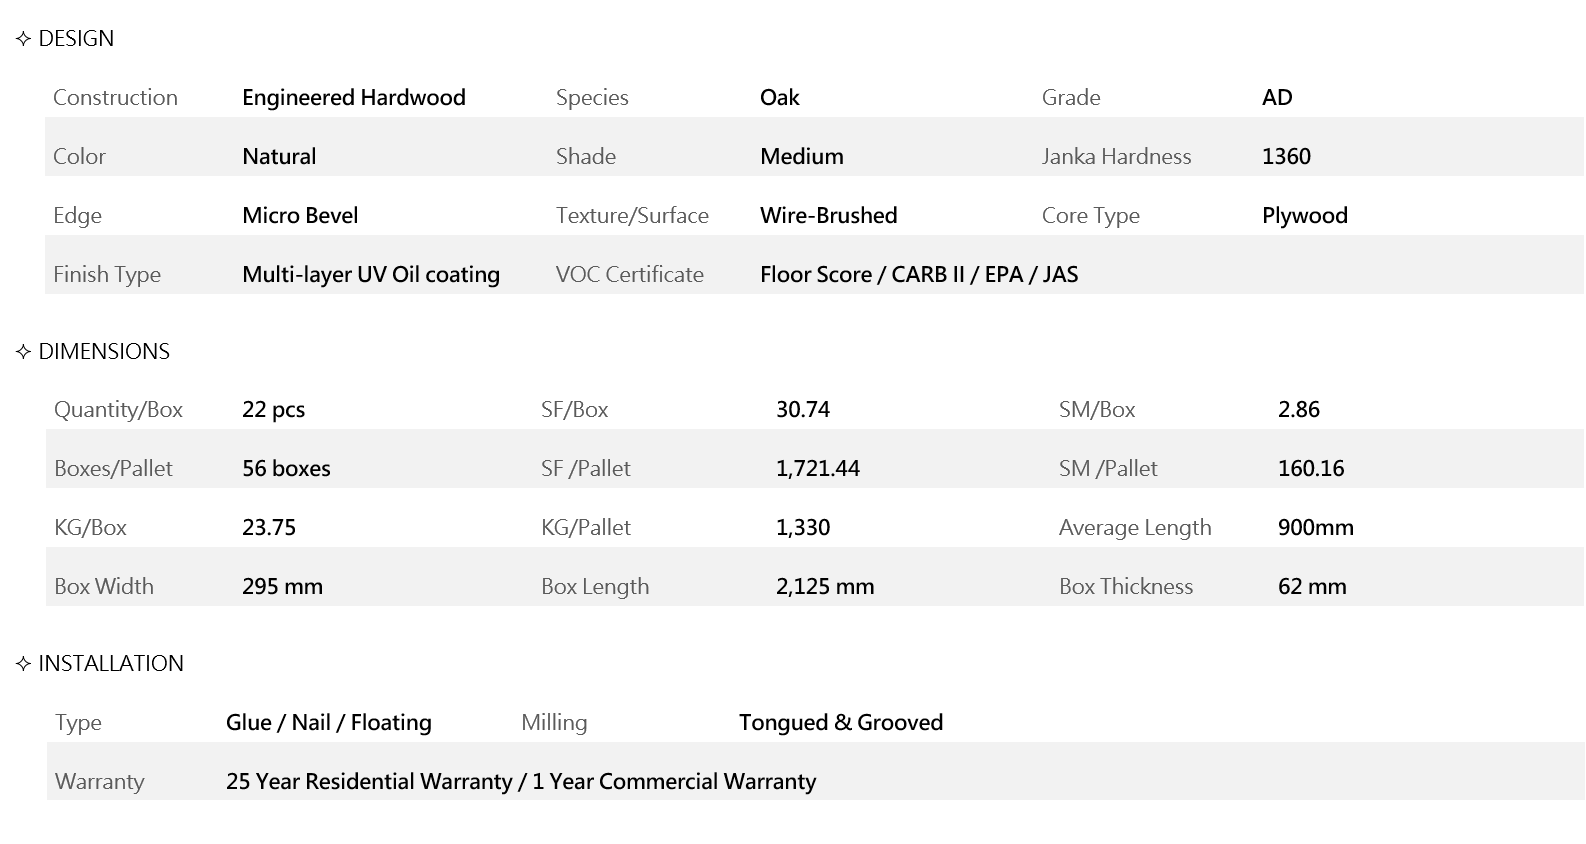
Task: Click the Multi-layer UV Oil coating text
Action: coord(371,275)
